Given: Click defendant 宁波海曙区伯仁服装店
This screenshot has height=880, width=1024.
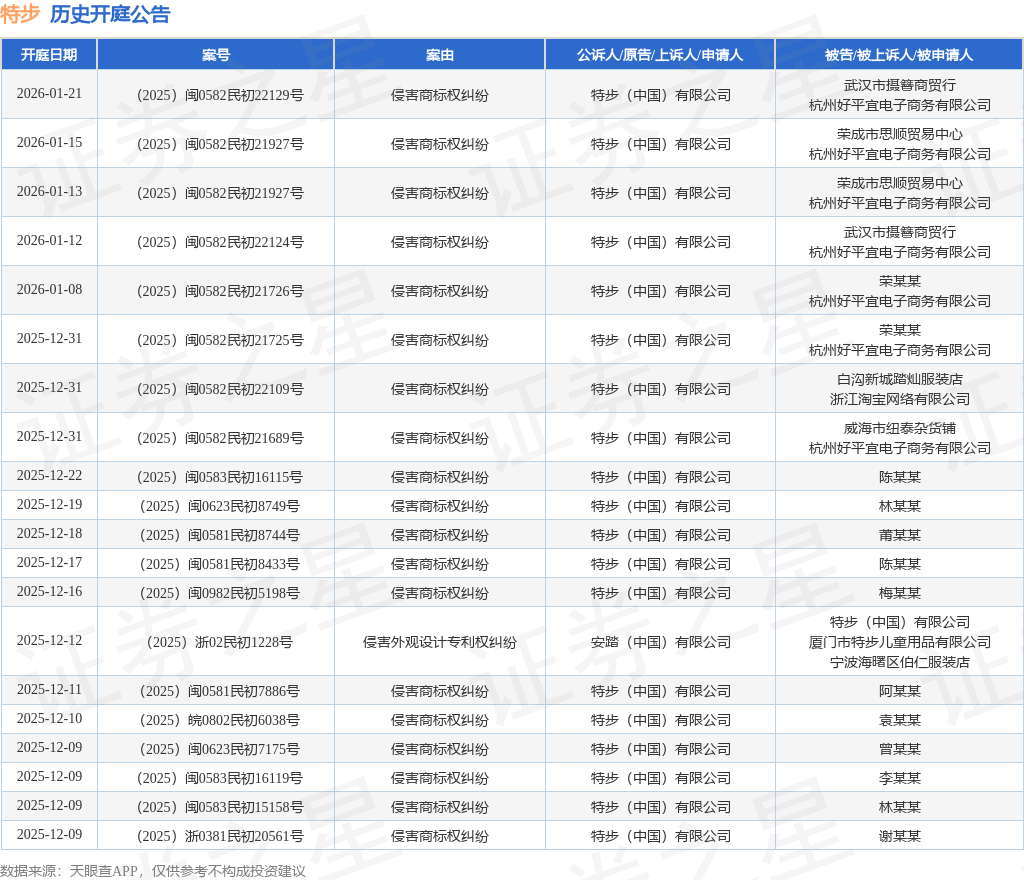Looking at the screenshot, I should pos(899,662).
